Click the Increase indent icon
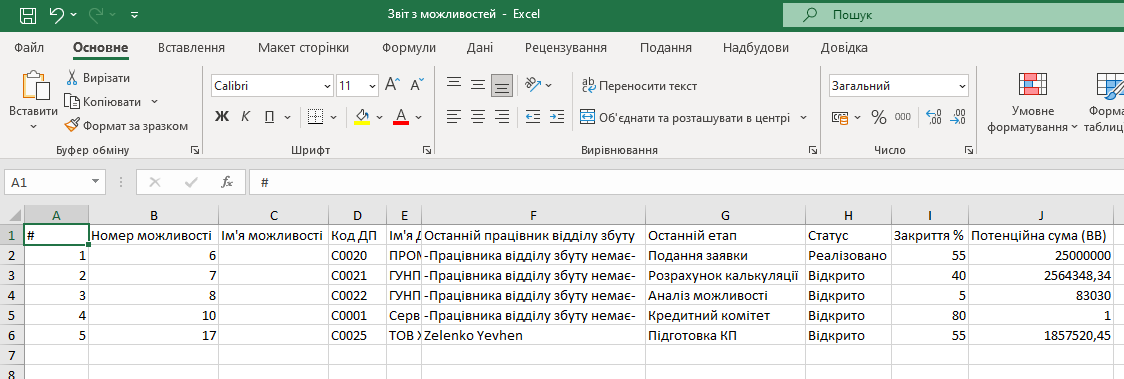This screenshot has width=1124, height=379. point(557,116)
